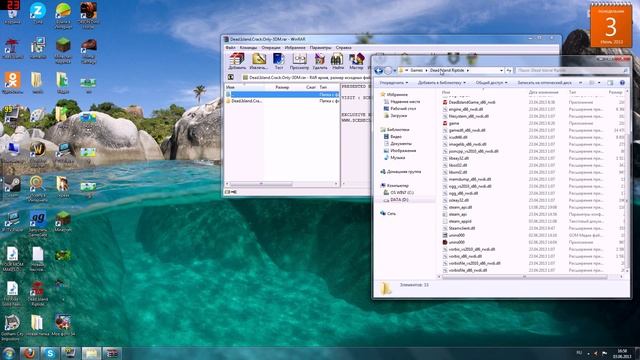Click the Мастер (Wizard) icon in WinRAR
The image size is (640, 360).
point(356,61)
